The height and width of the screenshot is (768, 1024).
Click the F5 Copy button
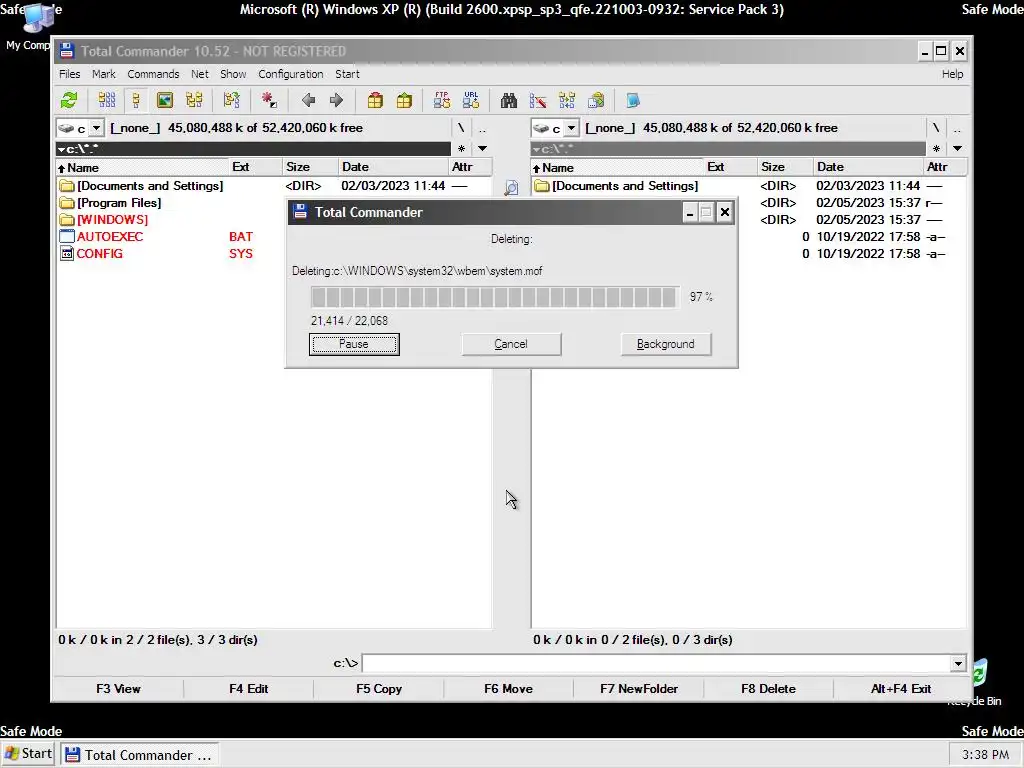379,688
